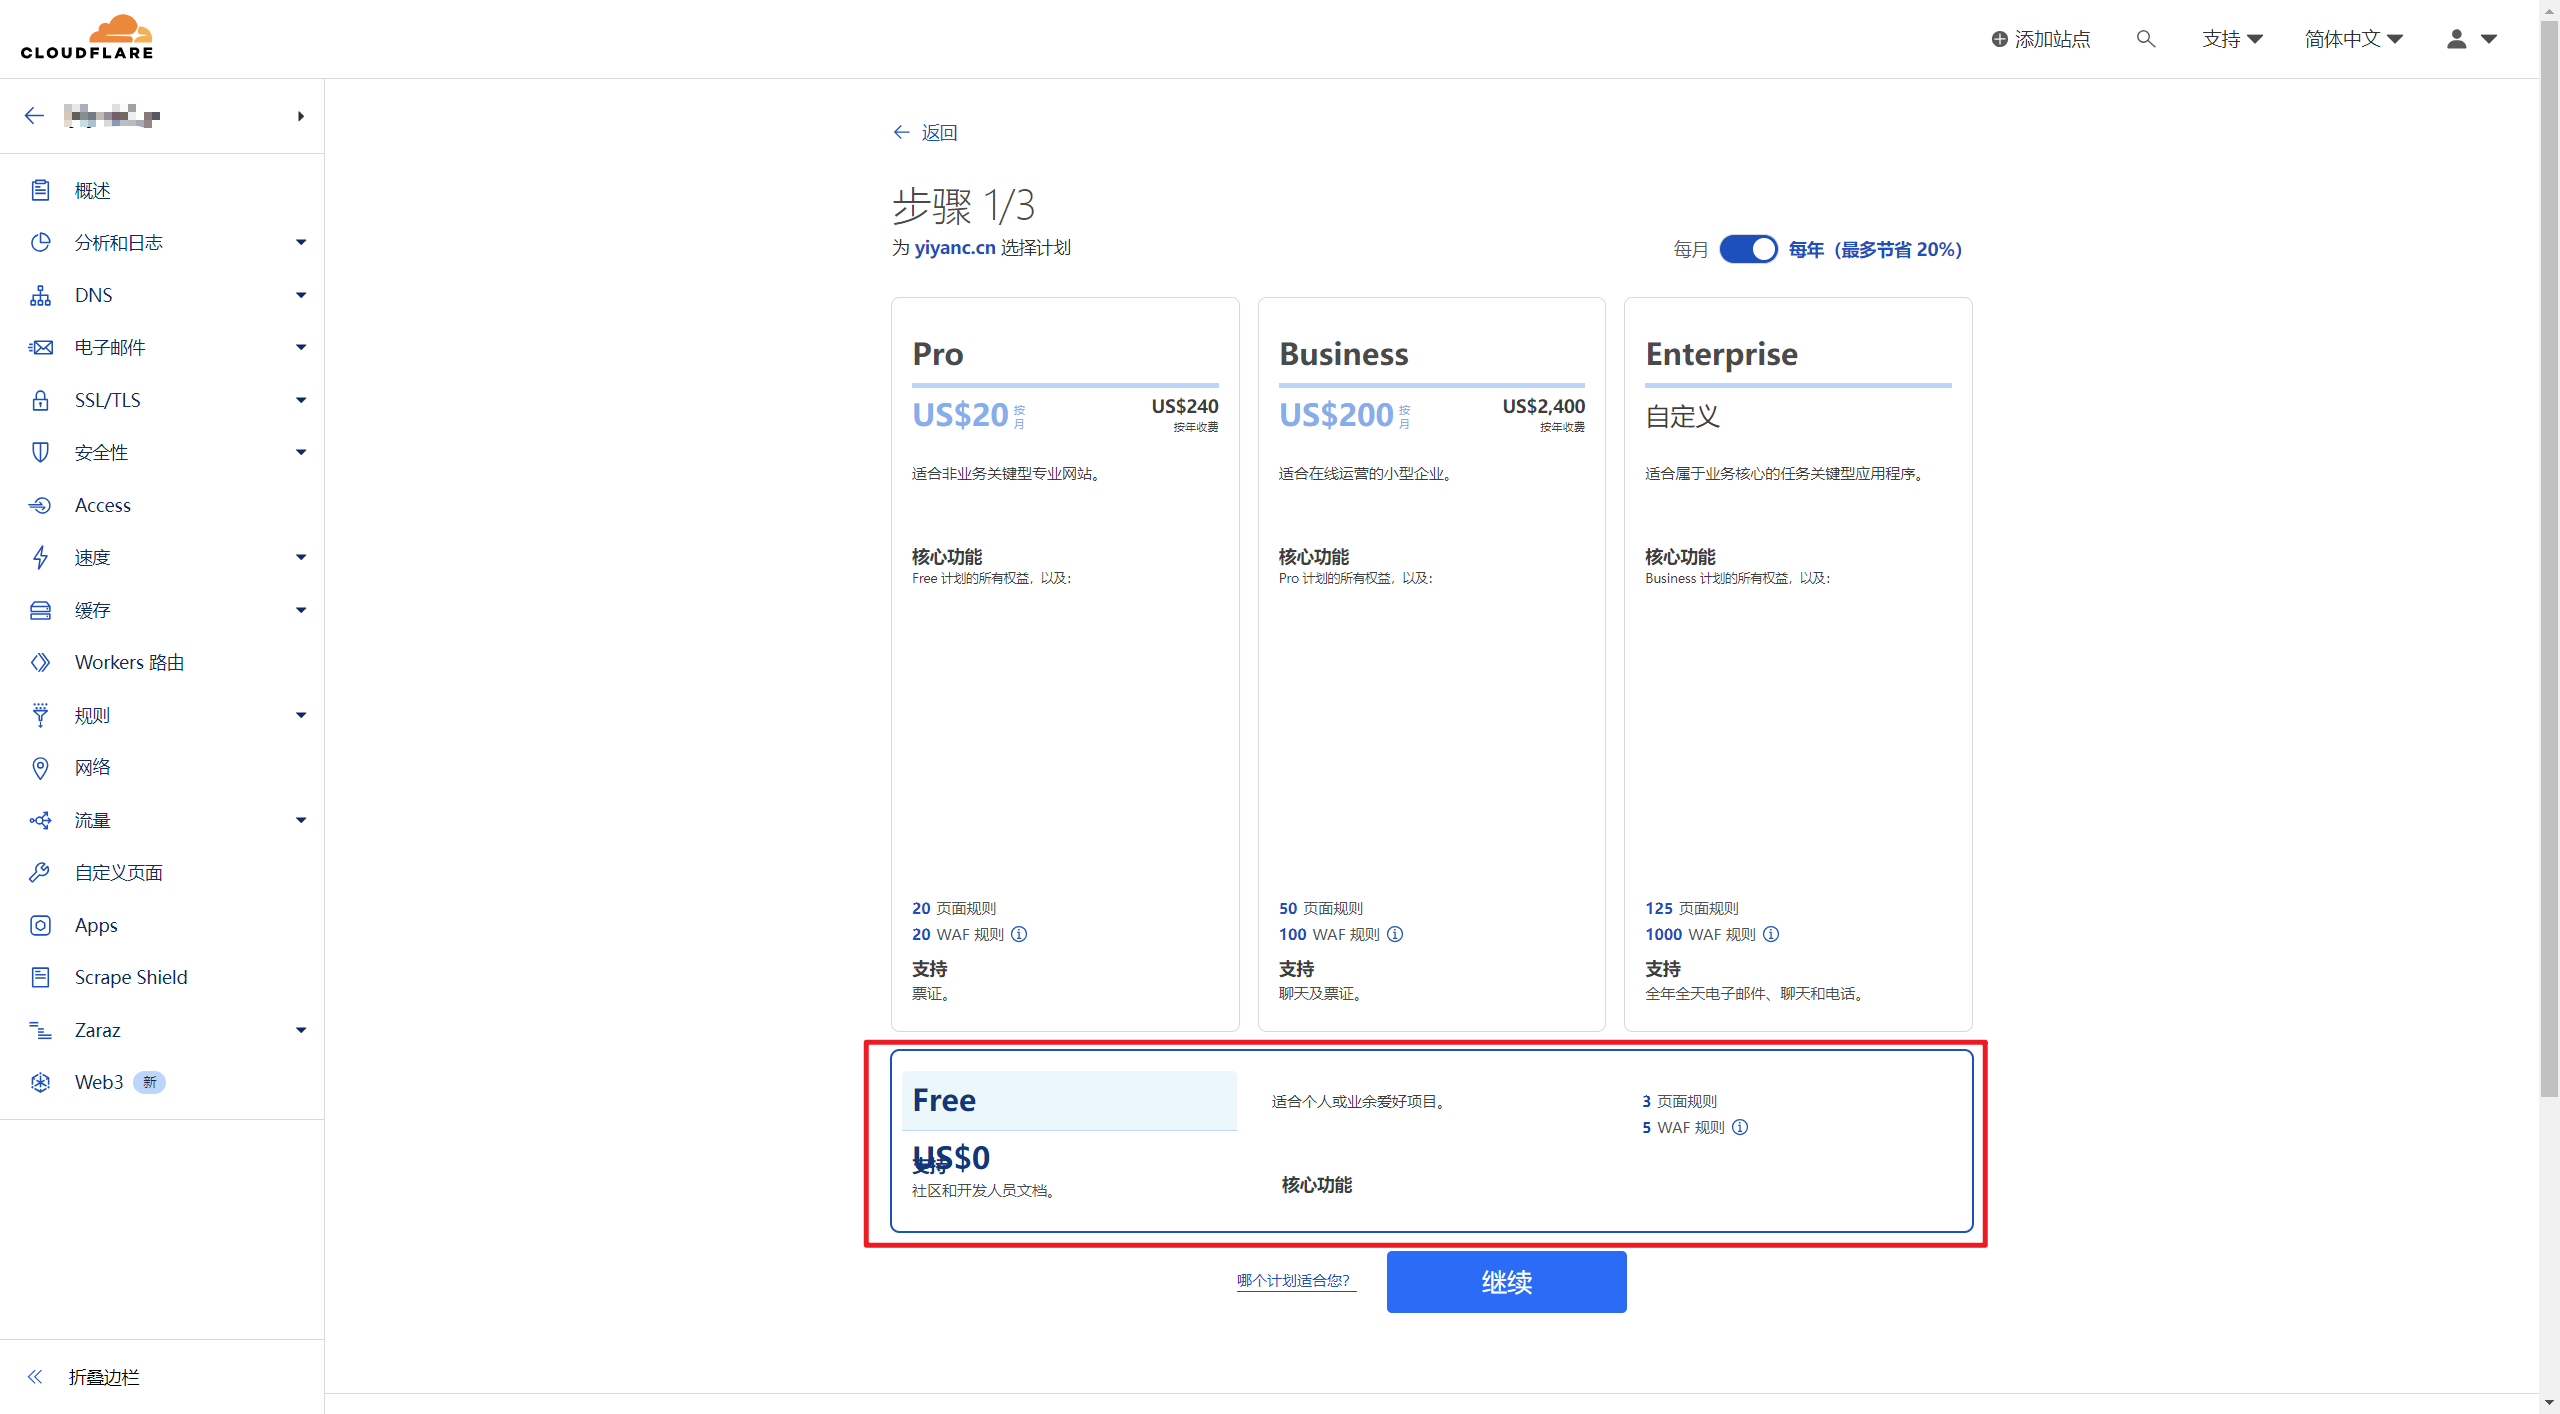Click the 每月 label
Screen dimensions: 2560x1414
tap(1690, 249)
